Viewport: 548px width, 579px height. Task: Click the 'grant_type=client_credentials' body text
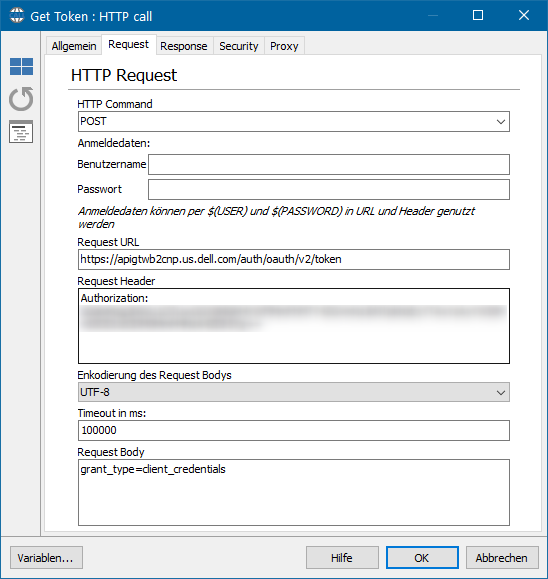153,469
